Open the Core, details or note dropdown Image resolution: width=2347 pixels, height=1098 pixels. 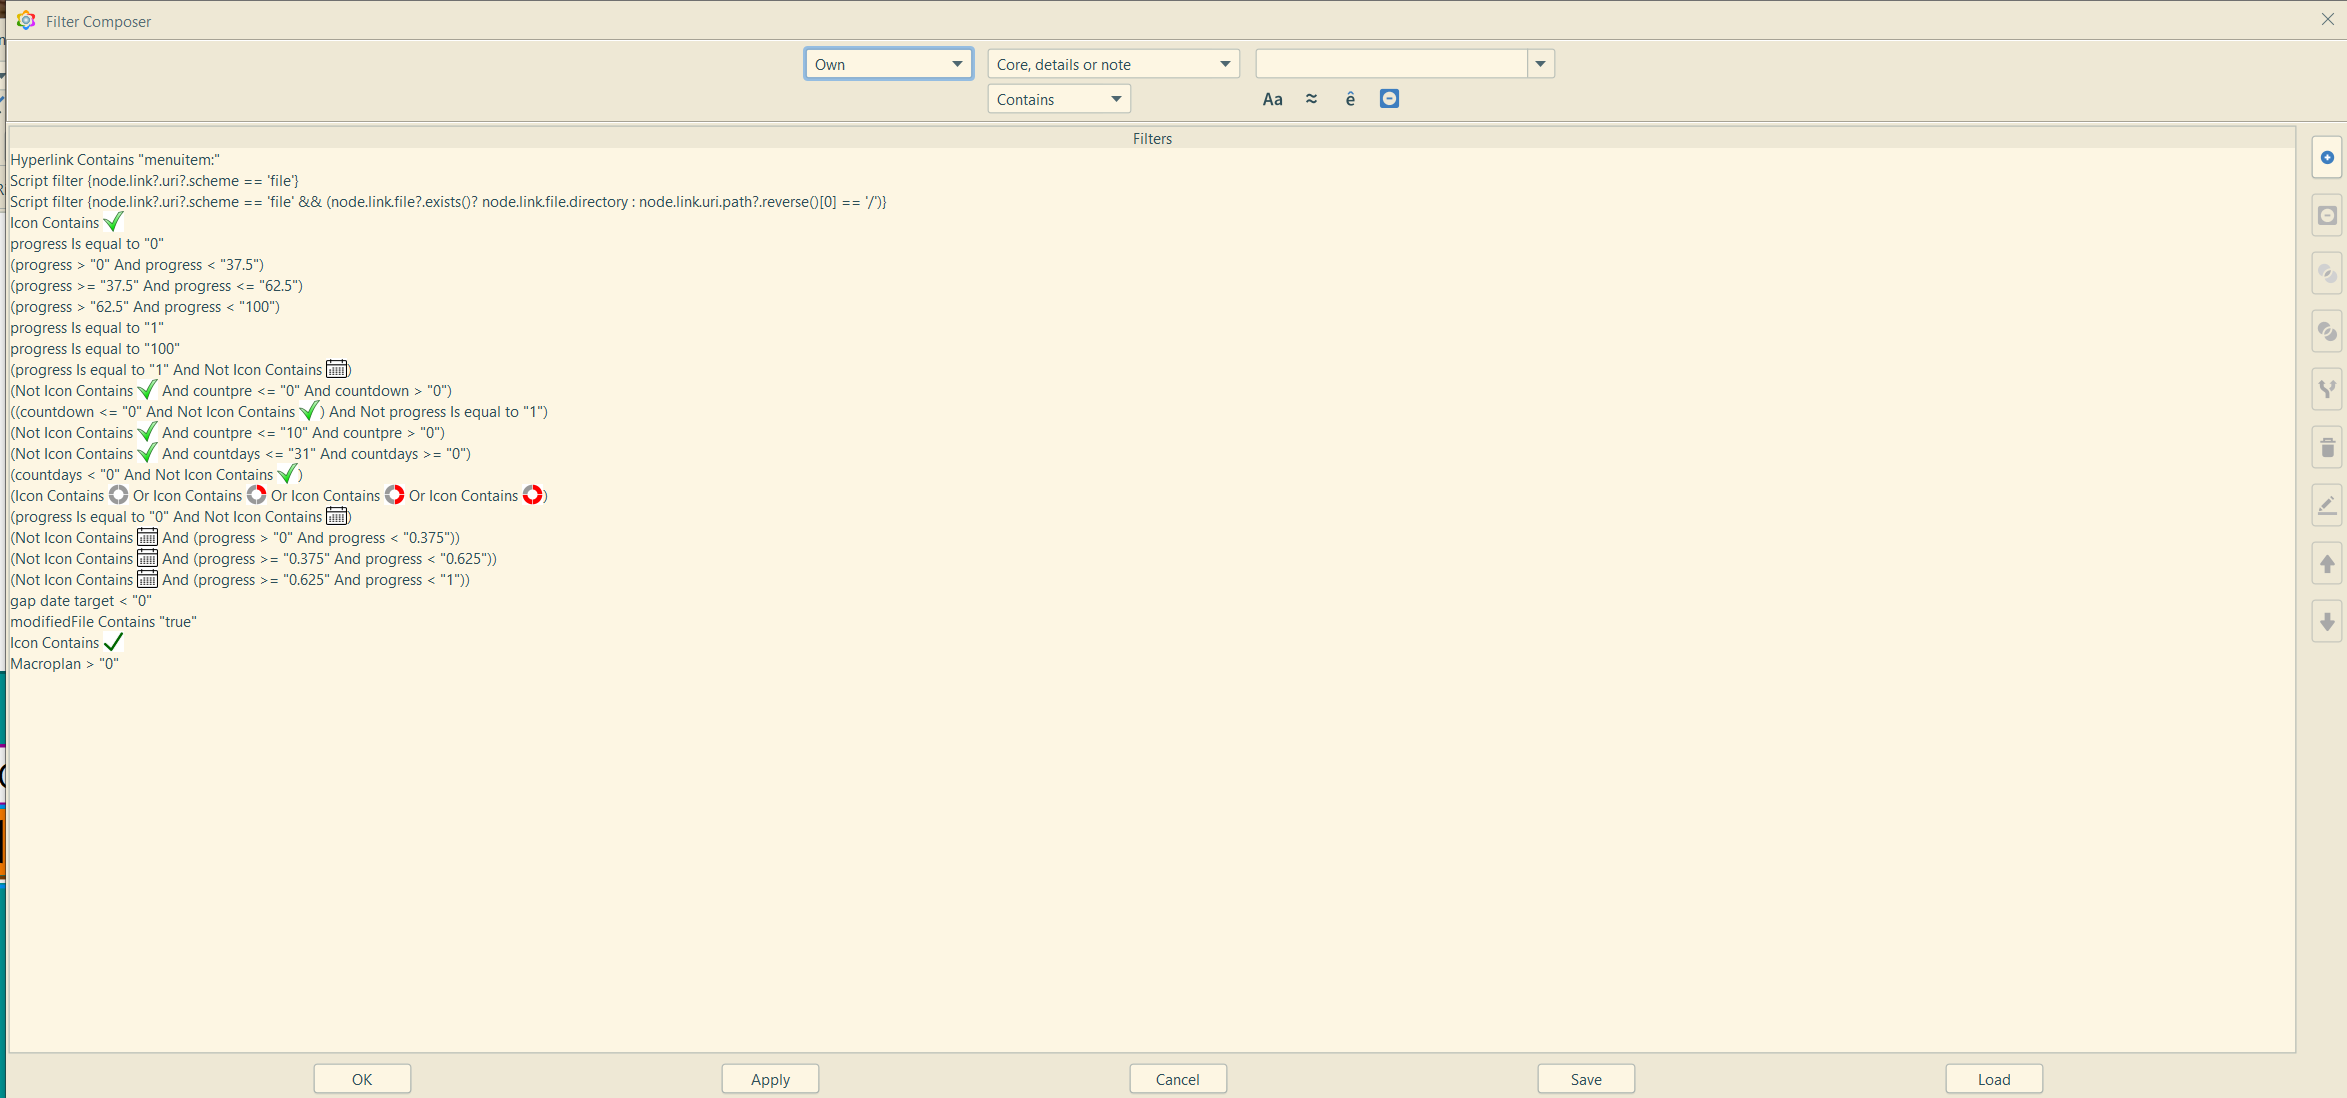coord(1113,63)
